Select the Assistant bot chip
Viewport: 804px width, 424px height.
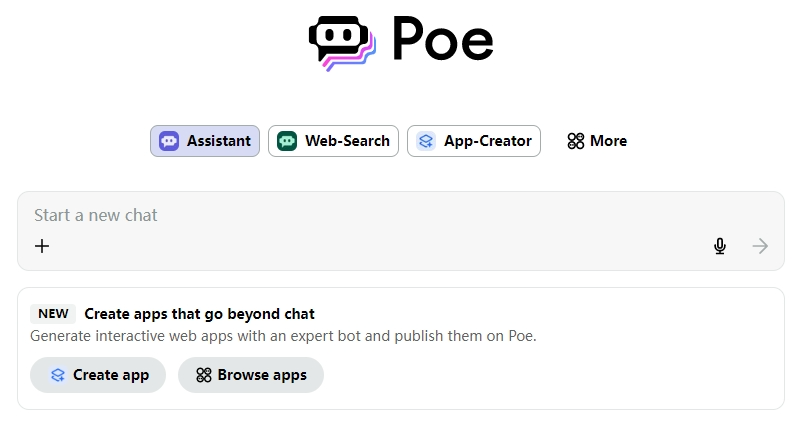tap(205, 141)
